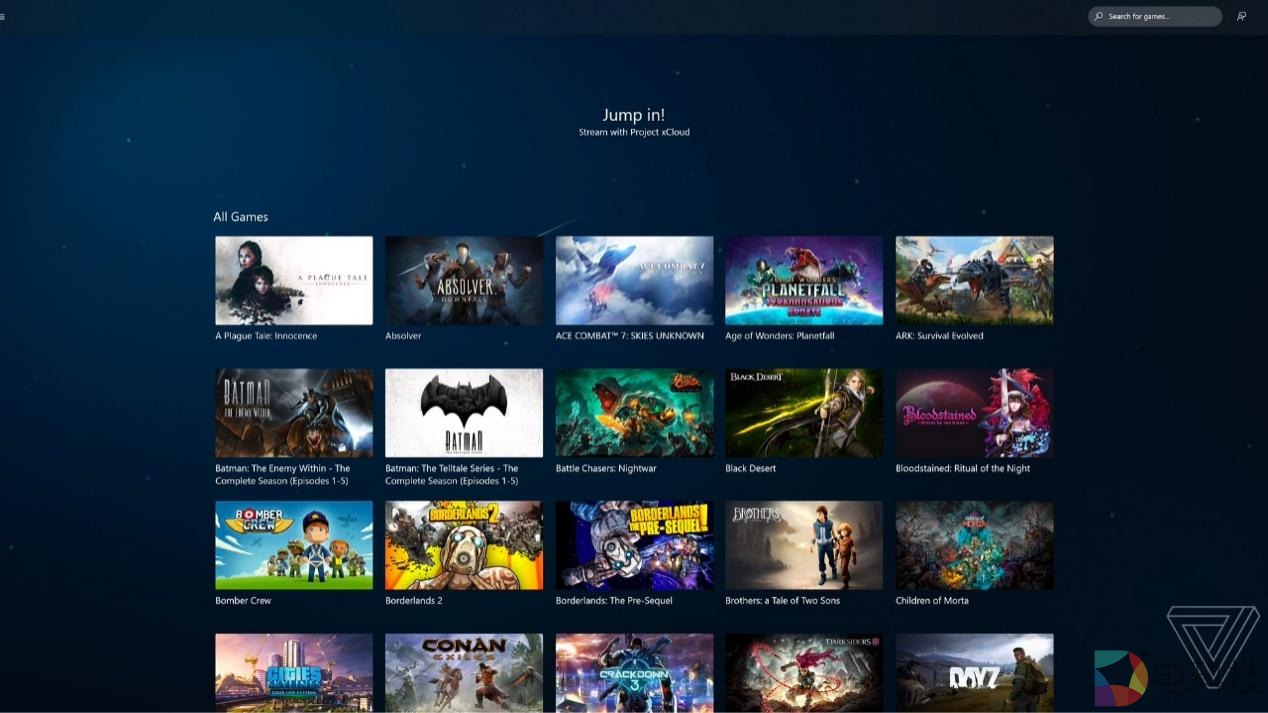Launch ACE COMBAT 7 thumbnail
This screenshot has width=1268, height=713.
[x=634, y=280]
